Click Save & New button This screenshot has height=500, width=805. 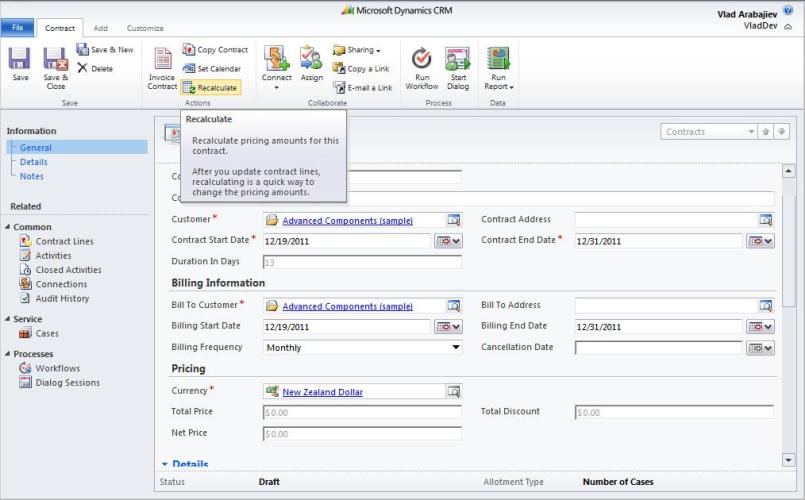(105, 50)
